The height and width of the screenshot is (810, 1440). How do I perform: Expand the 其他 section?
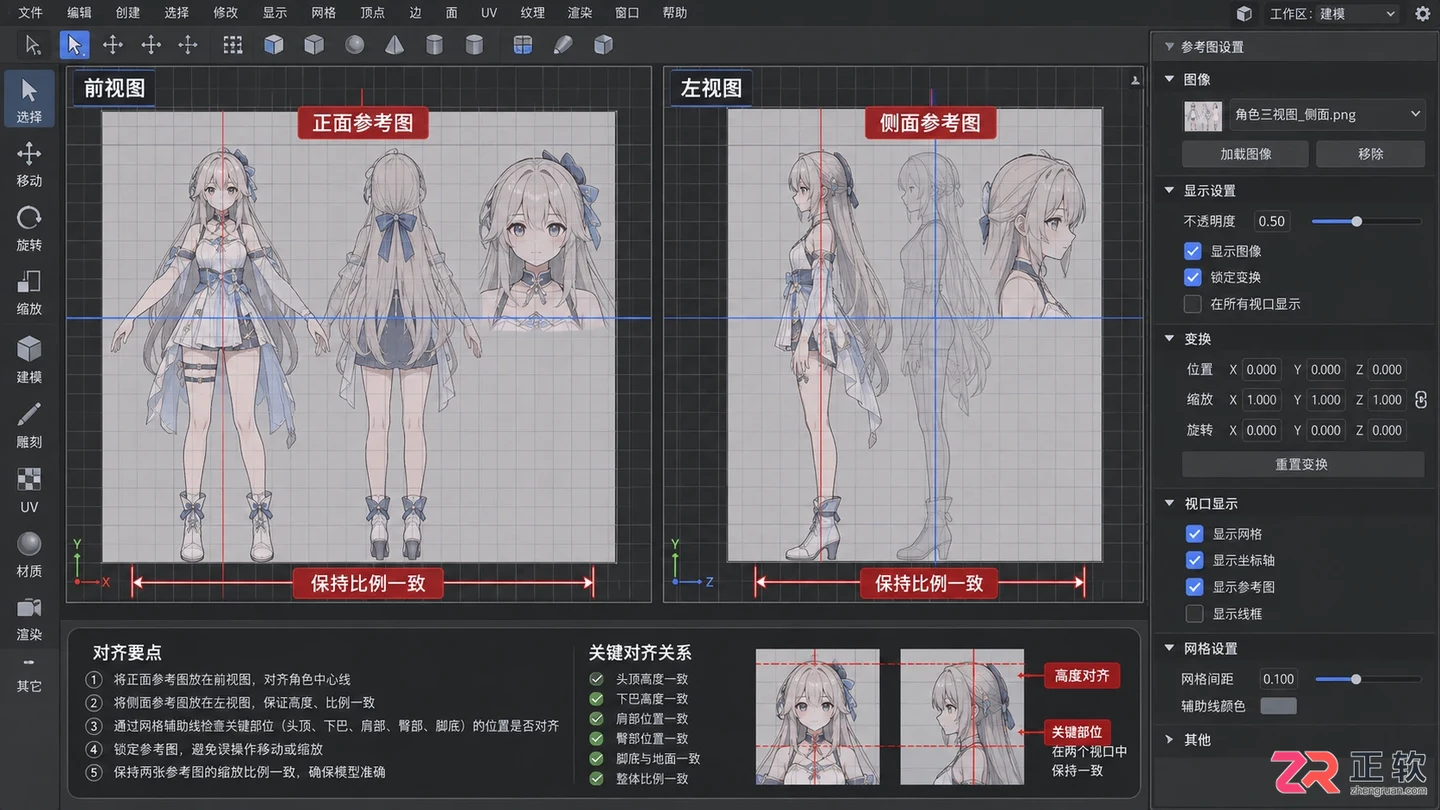pos(1169,740)
